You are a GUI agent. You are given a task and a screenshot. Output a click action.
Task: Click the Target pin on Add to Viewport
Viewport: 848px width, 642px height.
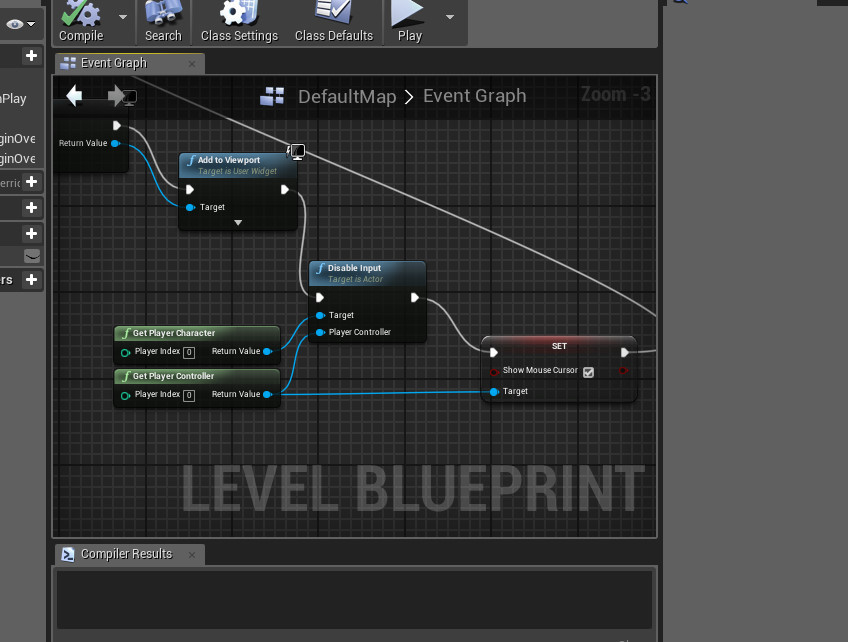(190, 207)
